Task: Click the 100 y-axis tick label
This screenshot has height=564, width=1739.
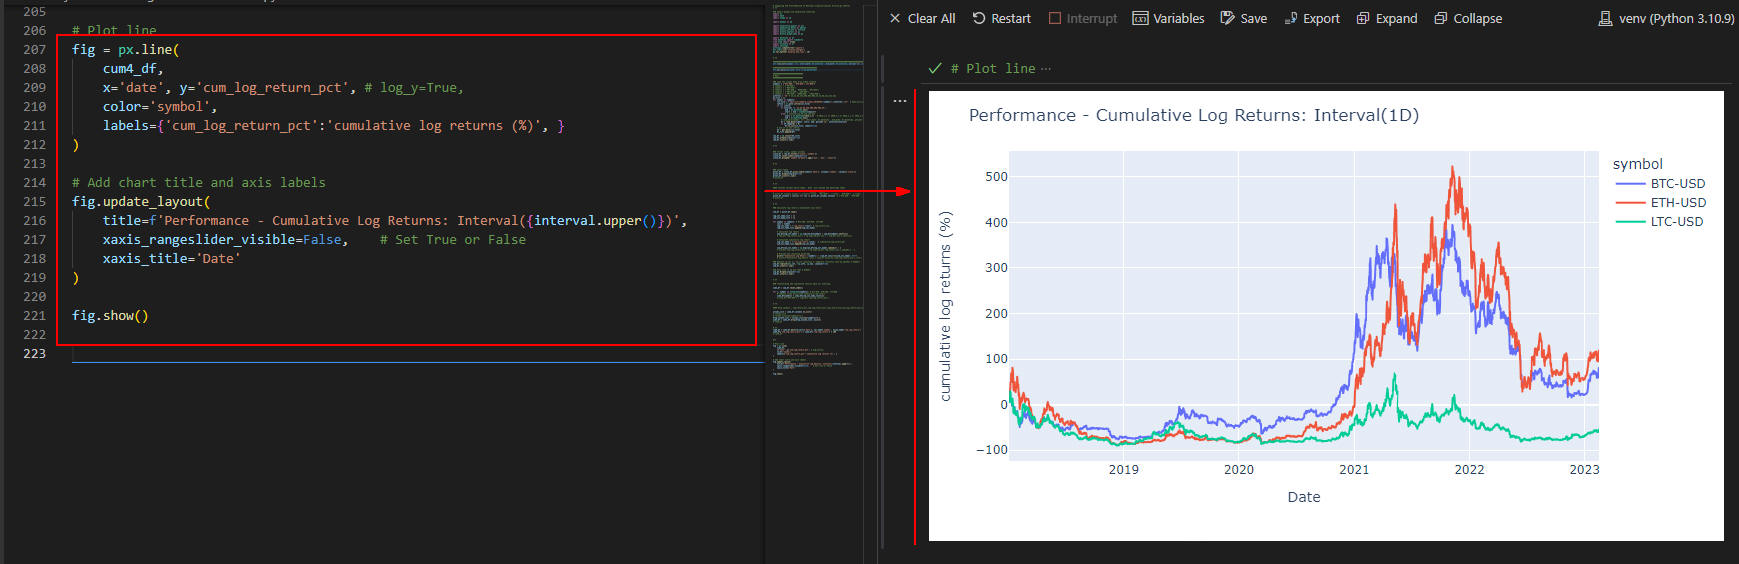Action: [996, 359]
